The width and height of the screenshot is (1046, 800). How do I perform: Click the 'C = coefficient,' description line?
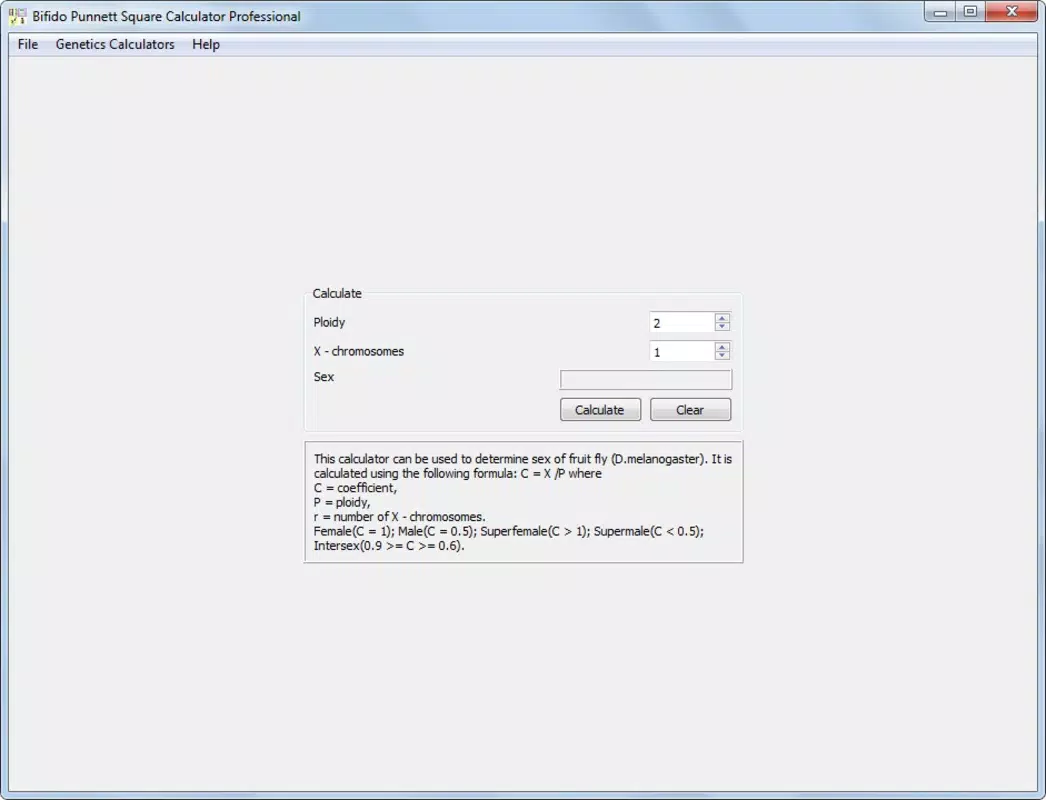tap(355, 488)
